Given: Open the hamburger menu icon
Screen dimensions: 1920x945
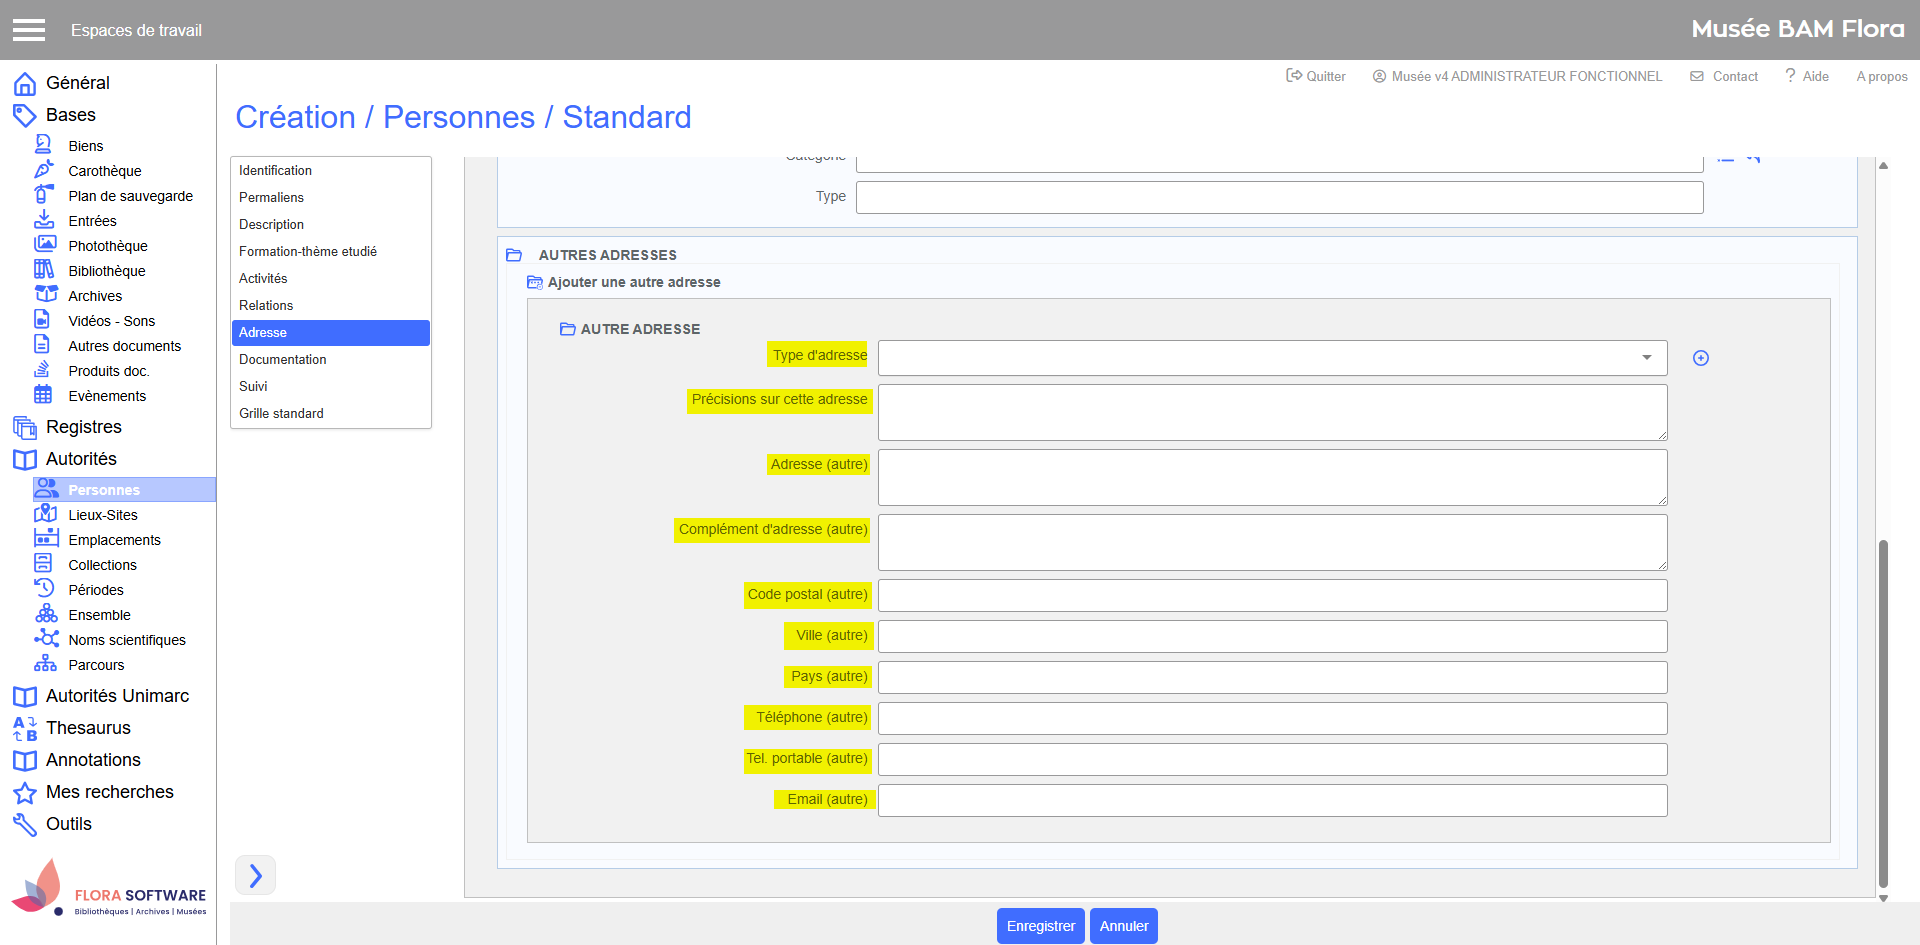Looking at the screenshot, I should 29,30.
